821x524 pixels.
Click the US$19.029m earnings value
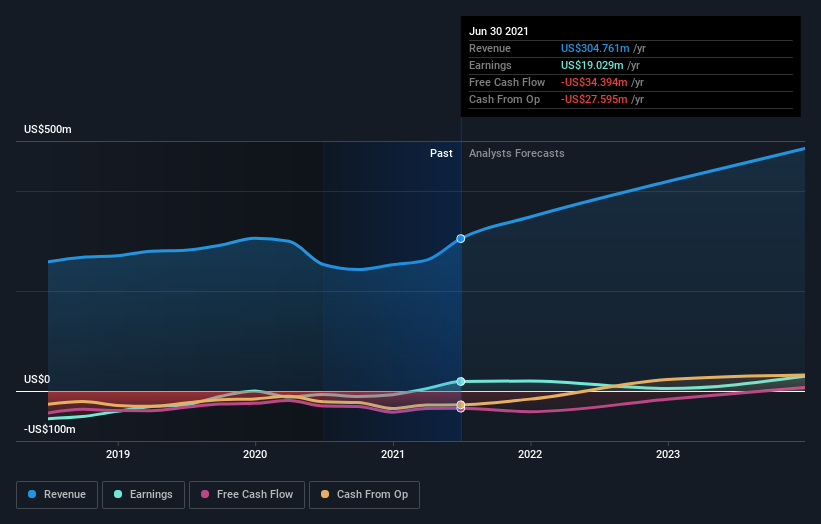[592, 65]
